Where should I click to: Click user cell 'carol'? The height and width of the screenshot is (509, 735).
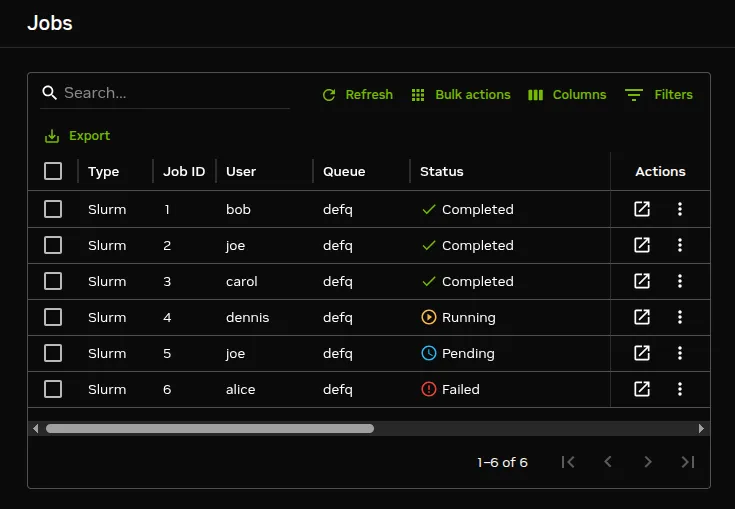[x=241, y=282]
